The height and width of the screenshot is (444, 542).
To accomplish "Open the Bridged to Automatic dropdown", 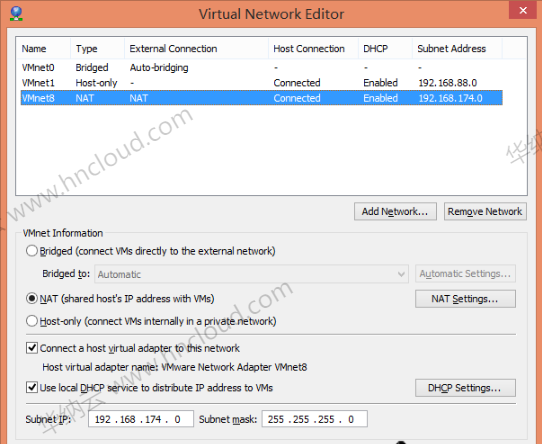I will (x=251, y=274).
